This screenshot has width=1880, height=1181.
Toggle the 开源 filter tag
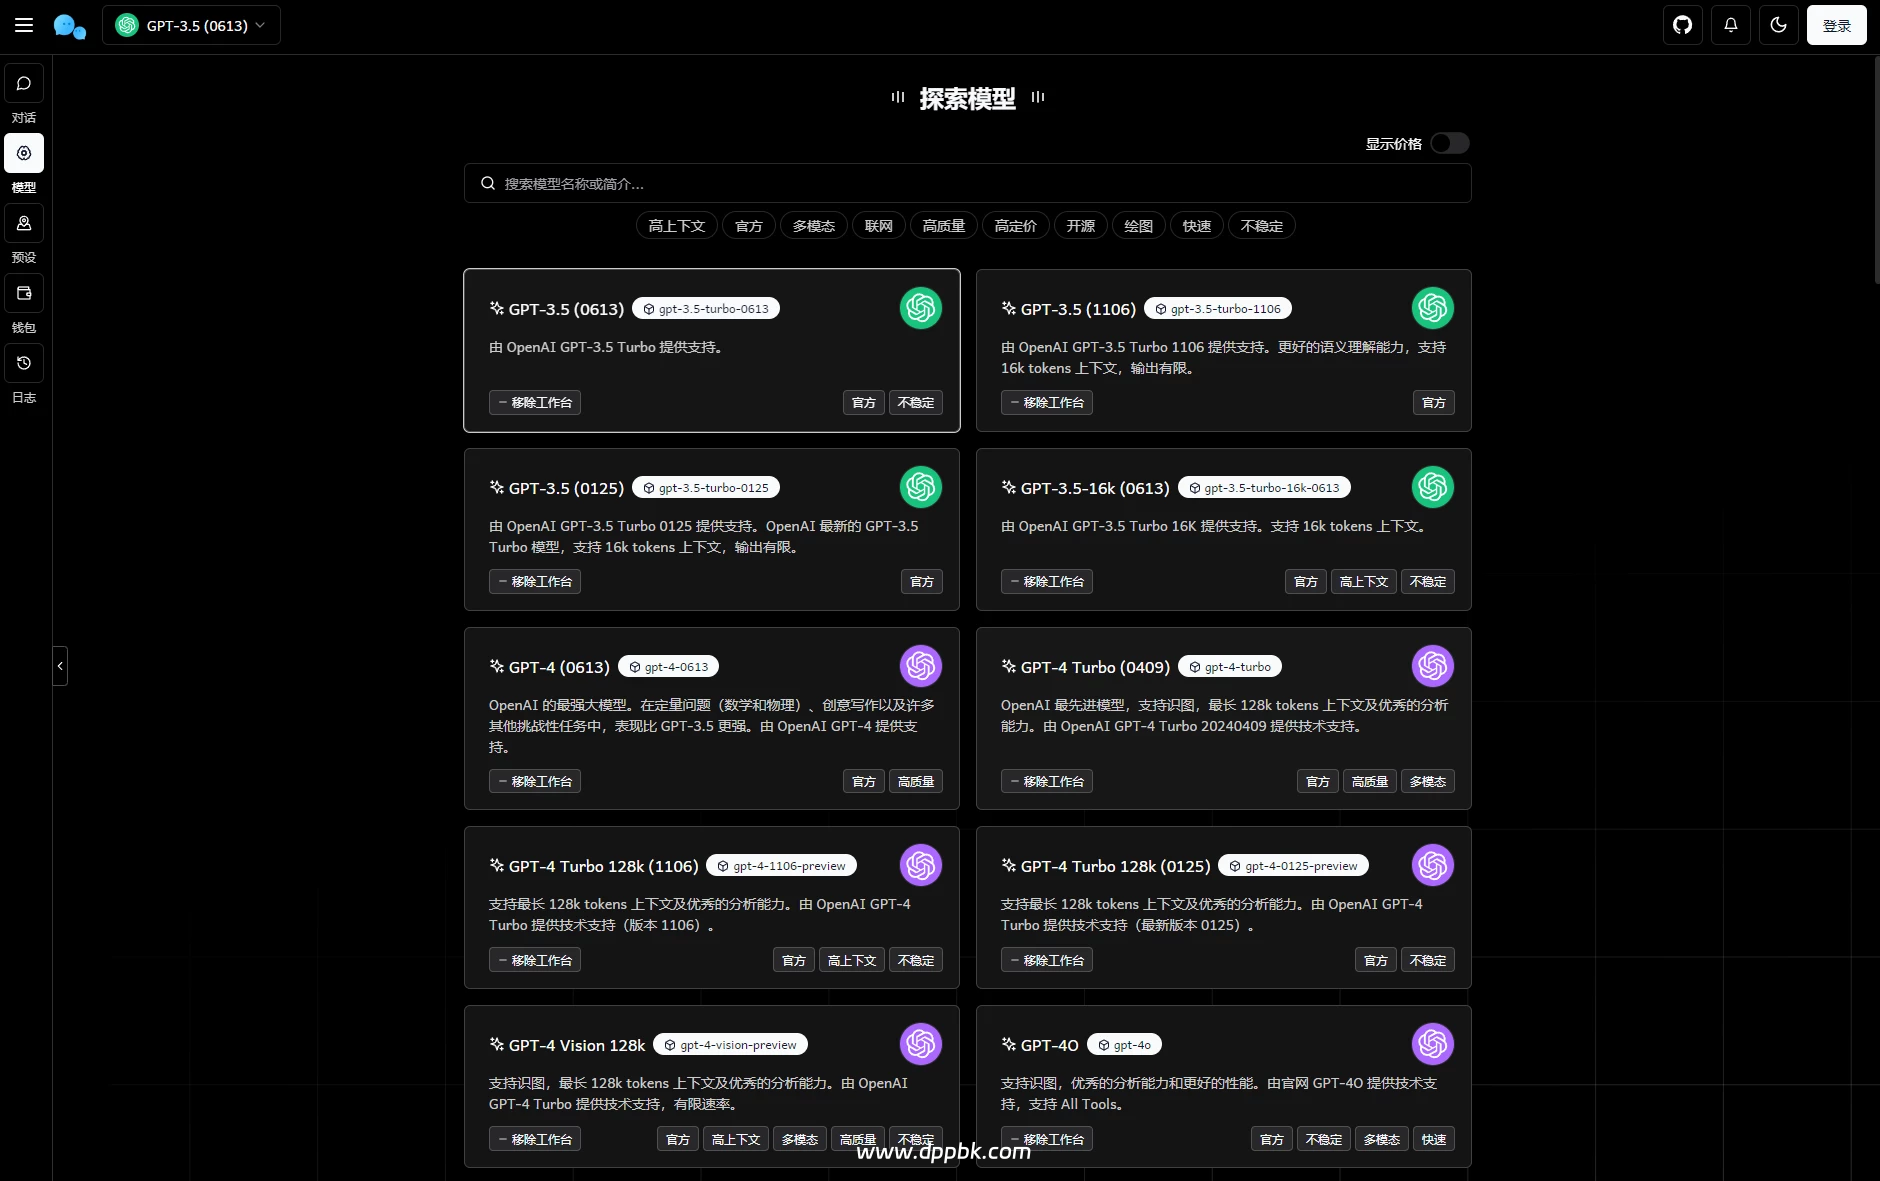(x=1081, y=226)
